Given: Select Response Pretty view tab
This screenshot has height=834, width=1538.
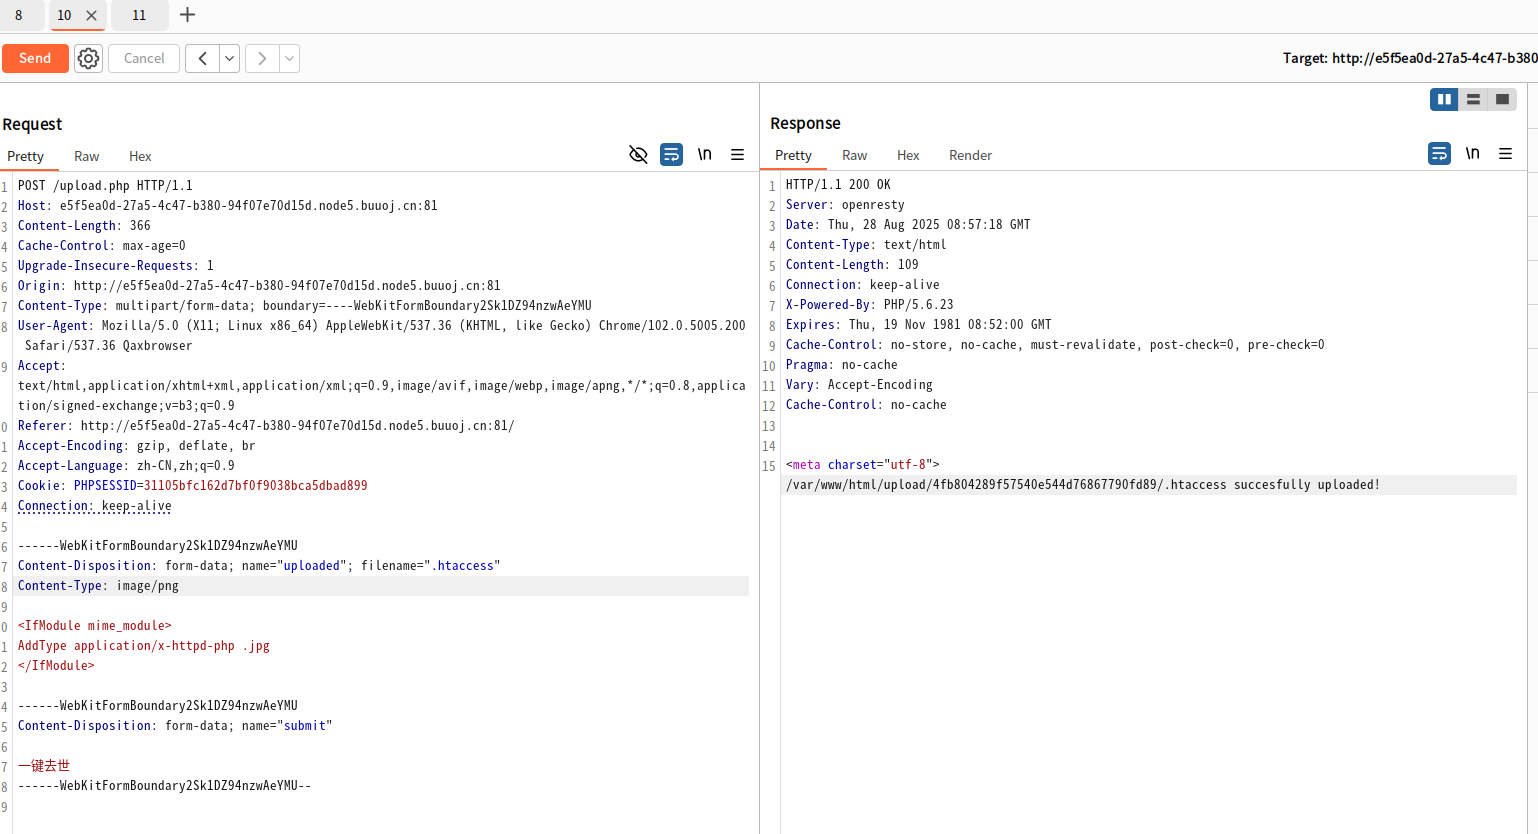Looking at the screenshot, I should 794,155.
